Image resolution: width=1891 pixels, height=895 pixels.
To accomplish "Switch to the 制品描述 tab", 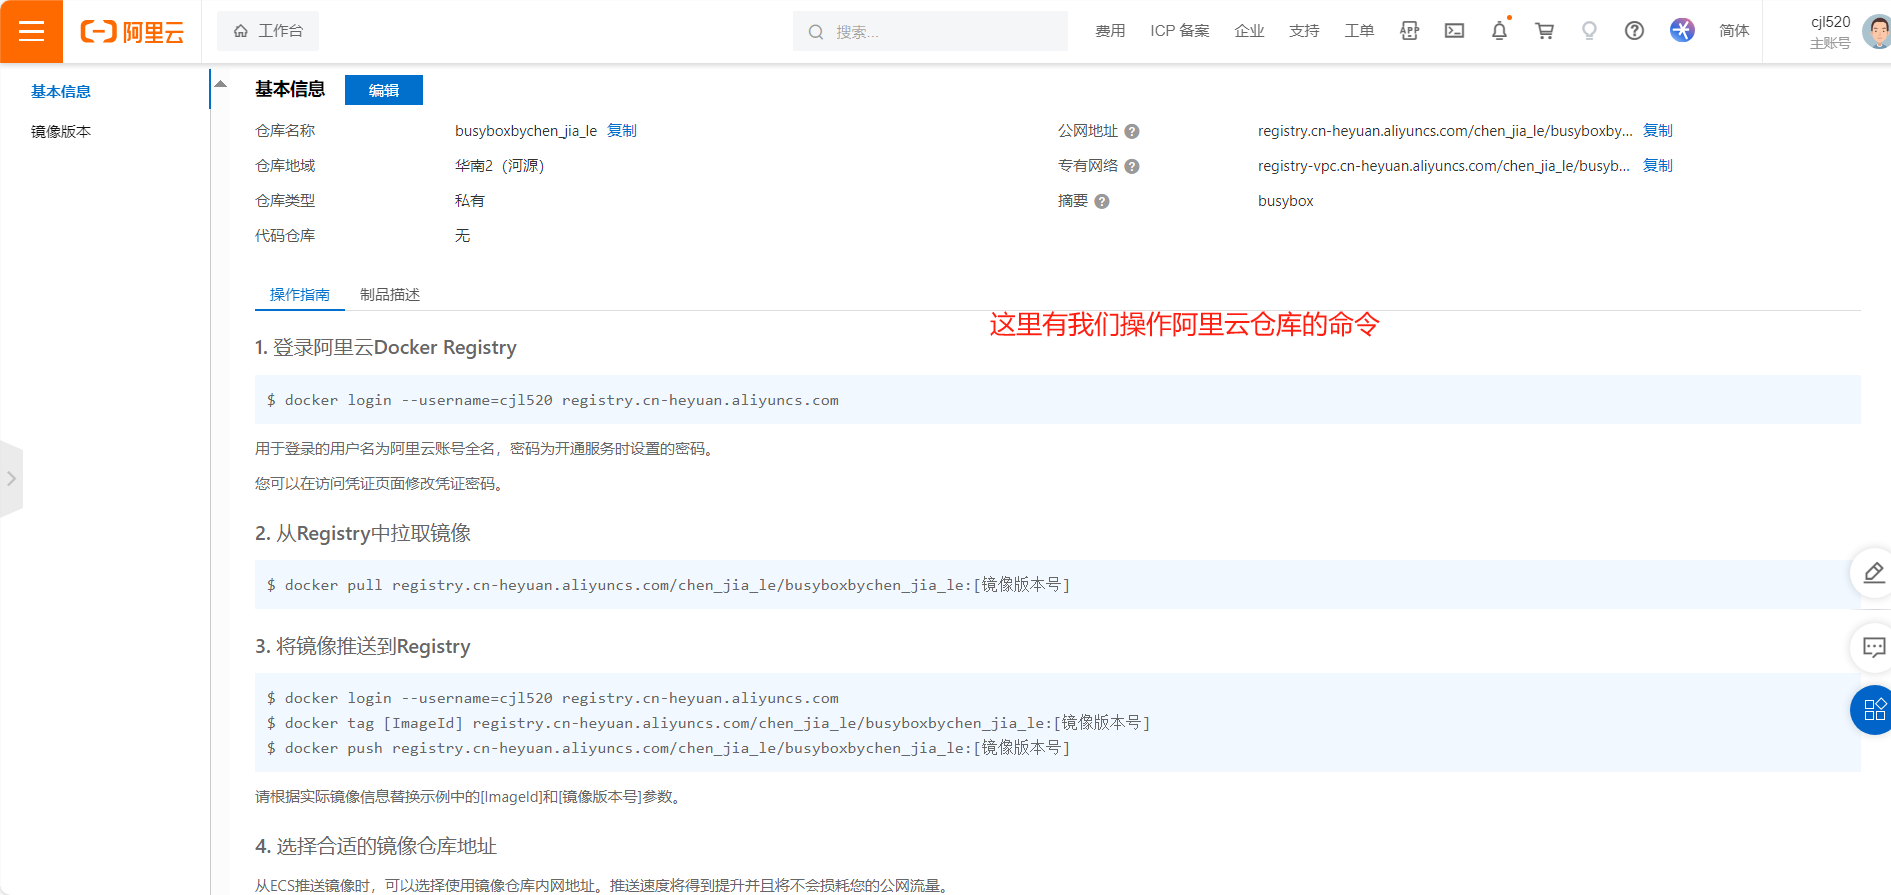I will [390, 294].
